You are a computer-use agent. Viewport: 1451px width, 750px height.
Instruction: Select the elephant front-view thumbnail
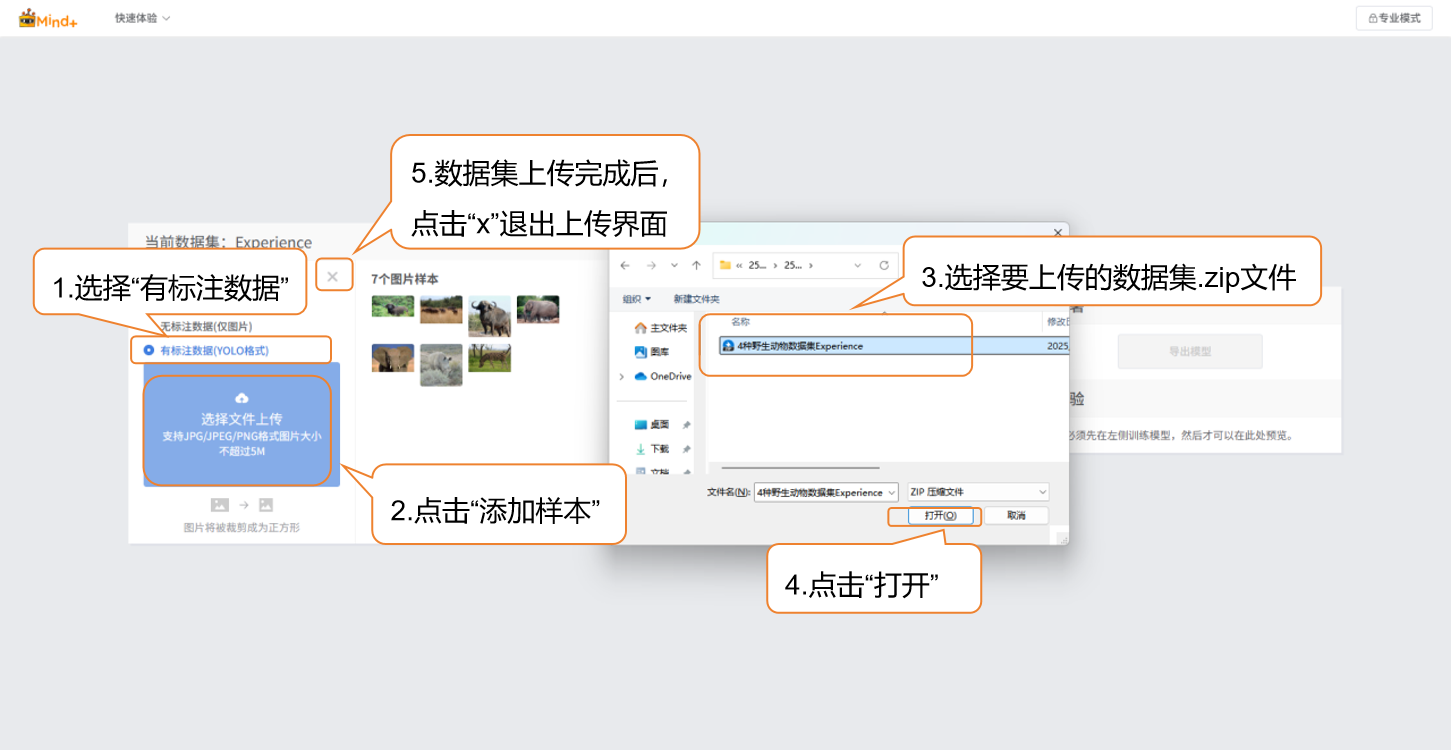[x=392, y=357]
